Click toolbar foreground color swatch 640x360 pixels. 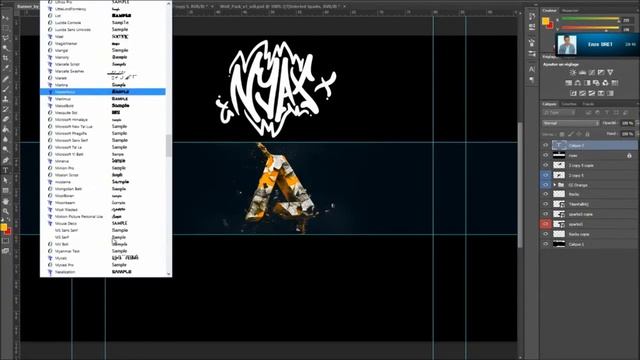(x=4, y=228)
